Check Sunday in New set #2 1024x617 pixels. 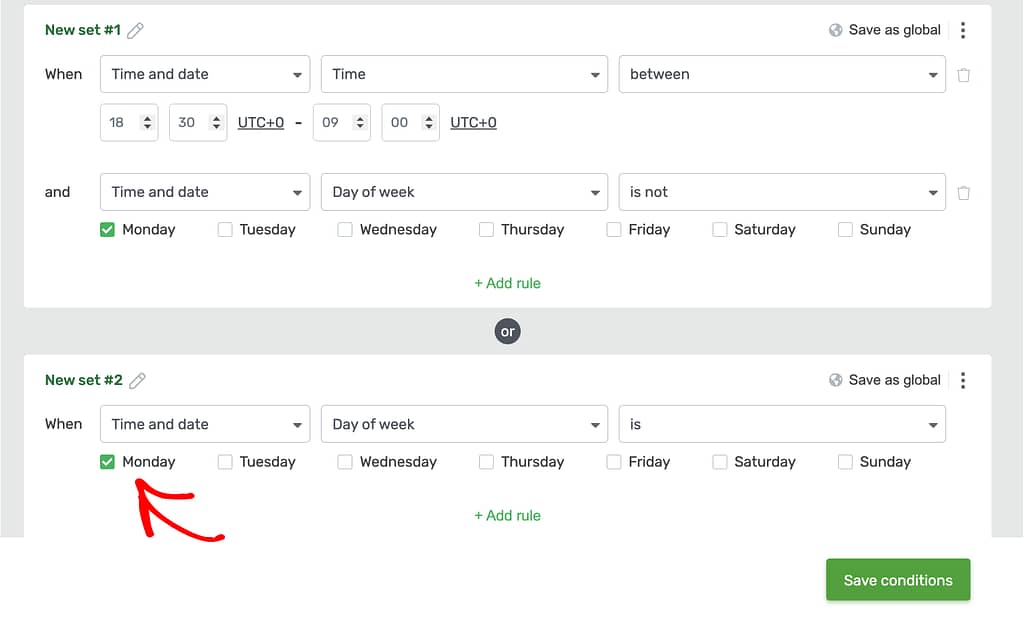click(x=846, y=462)
